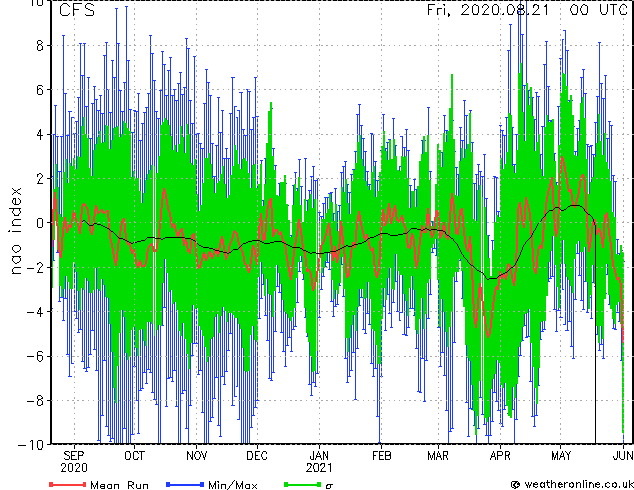The height and width of the screenshot is (490, 634).
Task: Click the y-axis value -8
Action: [35, 401]
